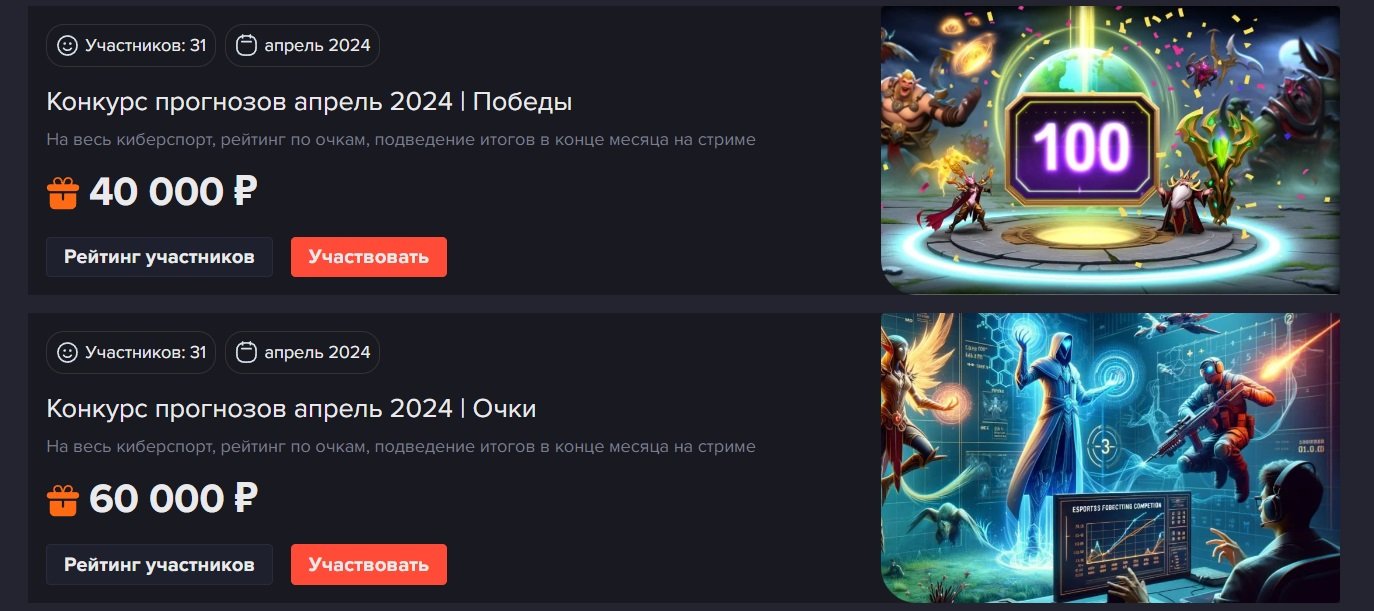Click calendar icon in Очки date badge
Image resolution: width=1374 pixels, height=611 pixels.
coord(246,352)
